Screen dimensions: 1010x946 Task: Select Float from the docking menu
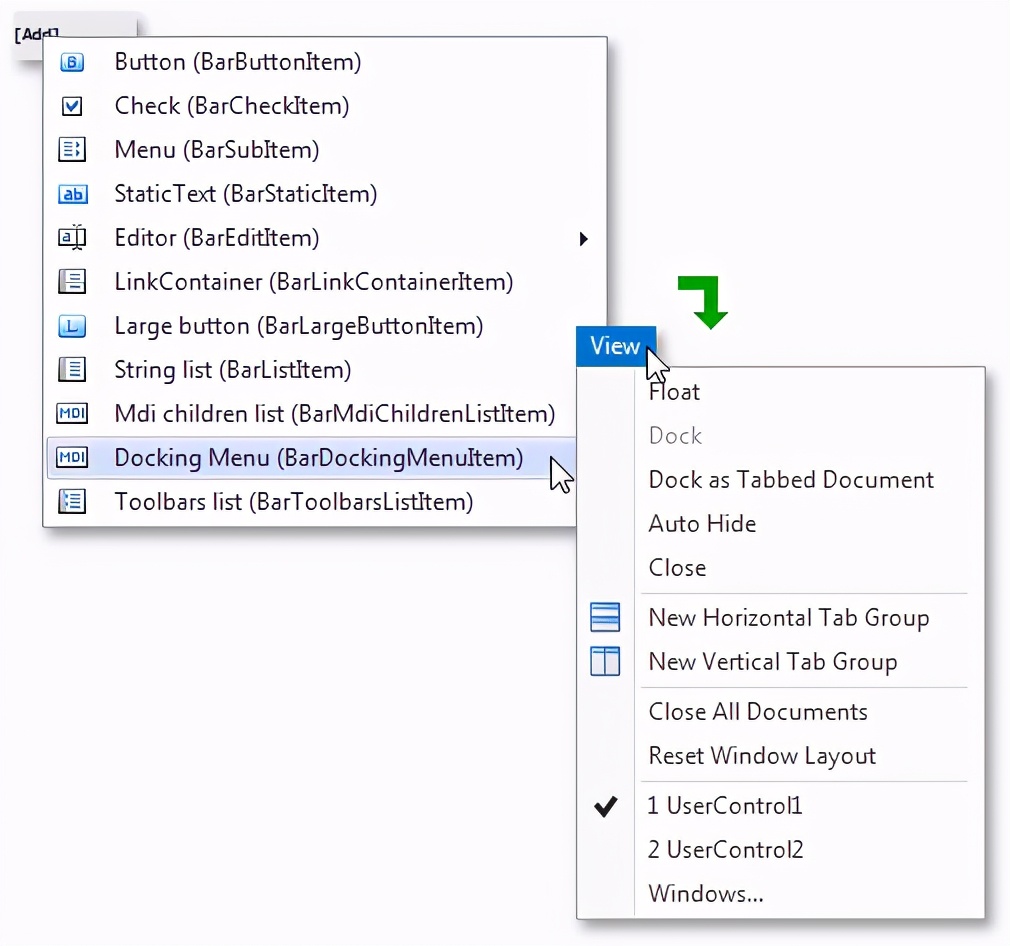click(674, 392)
